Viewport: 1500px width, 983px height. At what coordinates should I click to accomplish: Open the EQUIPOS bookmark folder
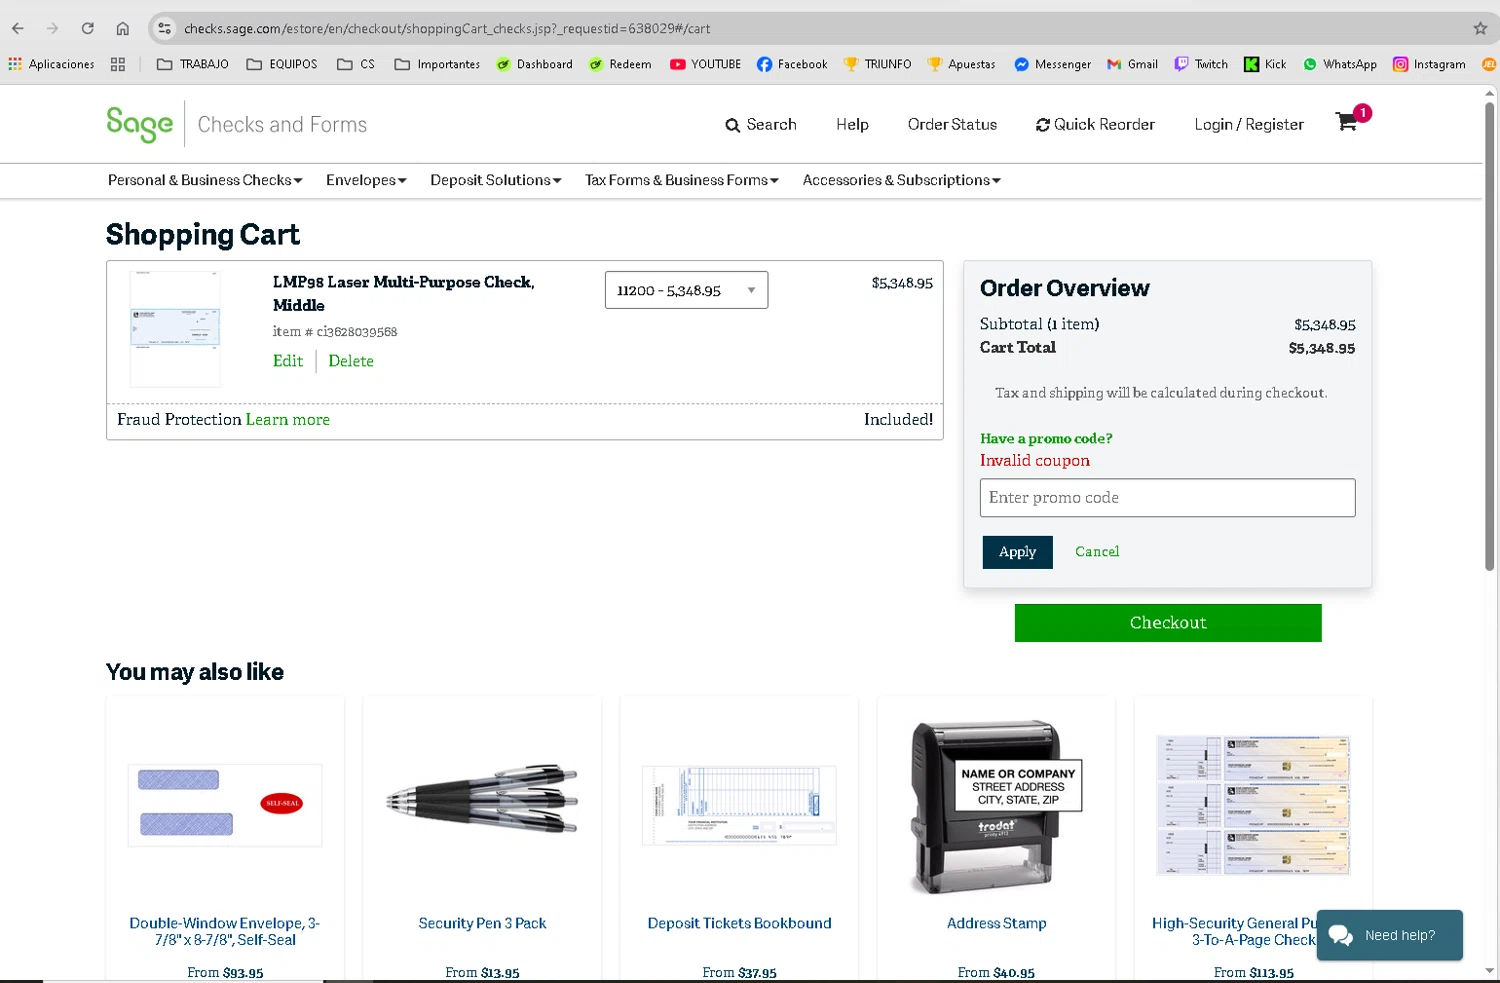coord(282,64)
